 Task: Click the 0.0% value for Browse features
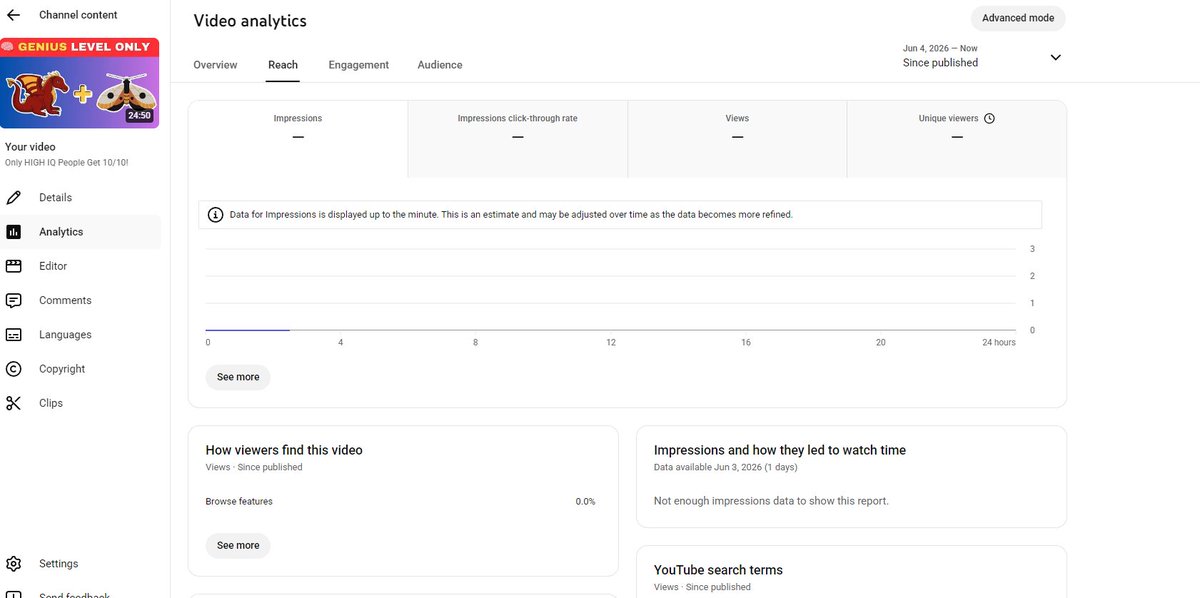[x=585, y=501]
